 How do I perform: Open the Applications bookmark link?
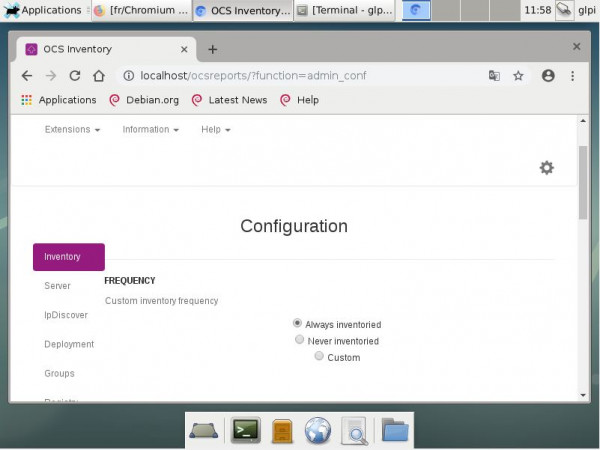[67, 100]
